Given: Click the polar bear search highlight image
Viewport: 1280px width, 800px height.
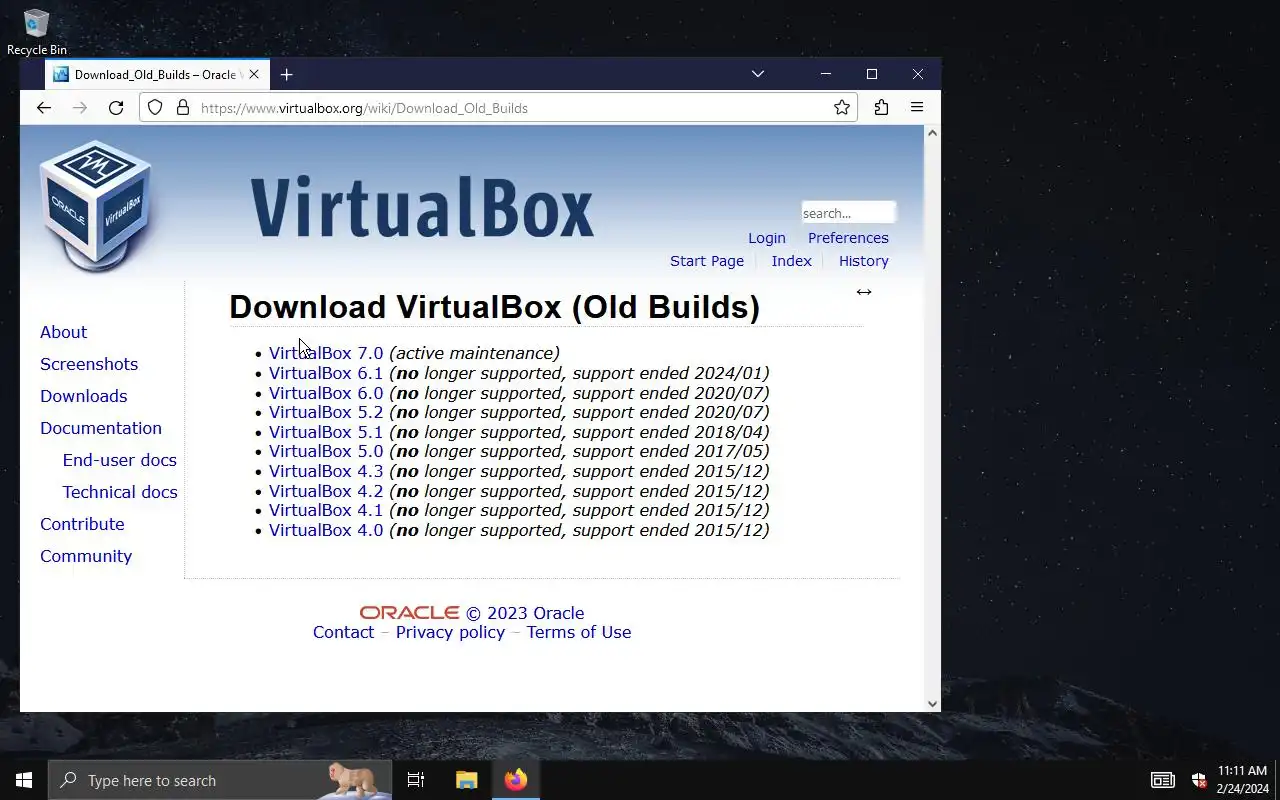Looking at the screenshot, I should tap(353, 780).
